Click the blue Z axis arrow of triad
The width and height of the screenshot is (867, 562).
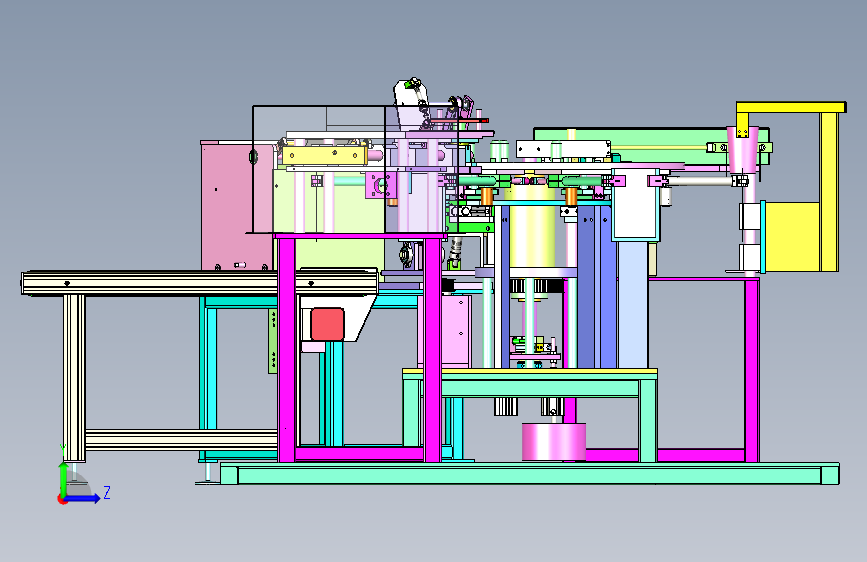tap(83, 498)
